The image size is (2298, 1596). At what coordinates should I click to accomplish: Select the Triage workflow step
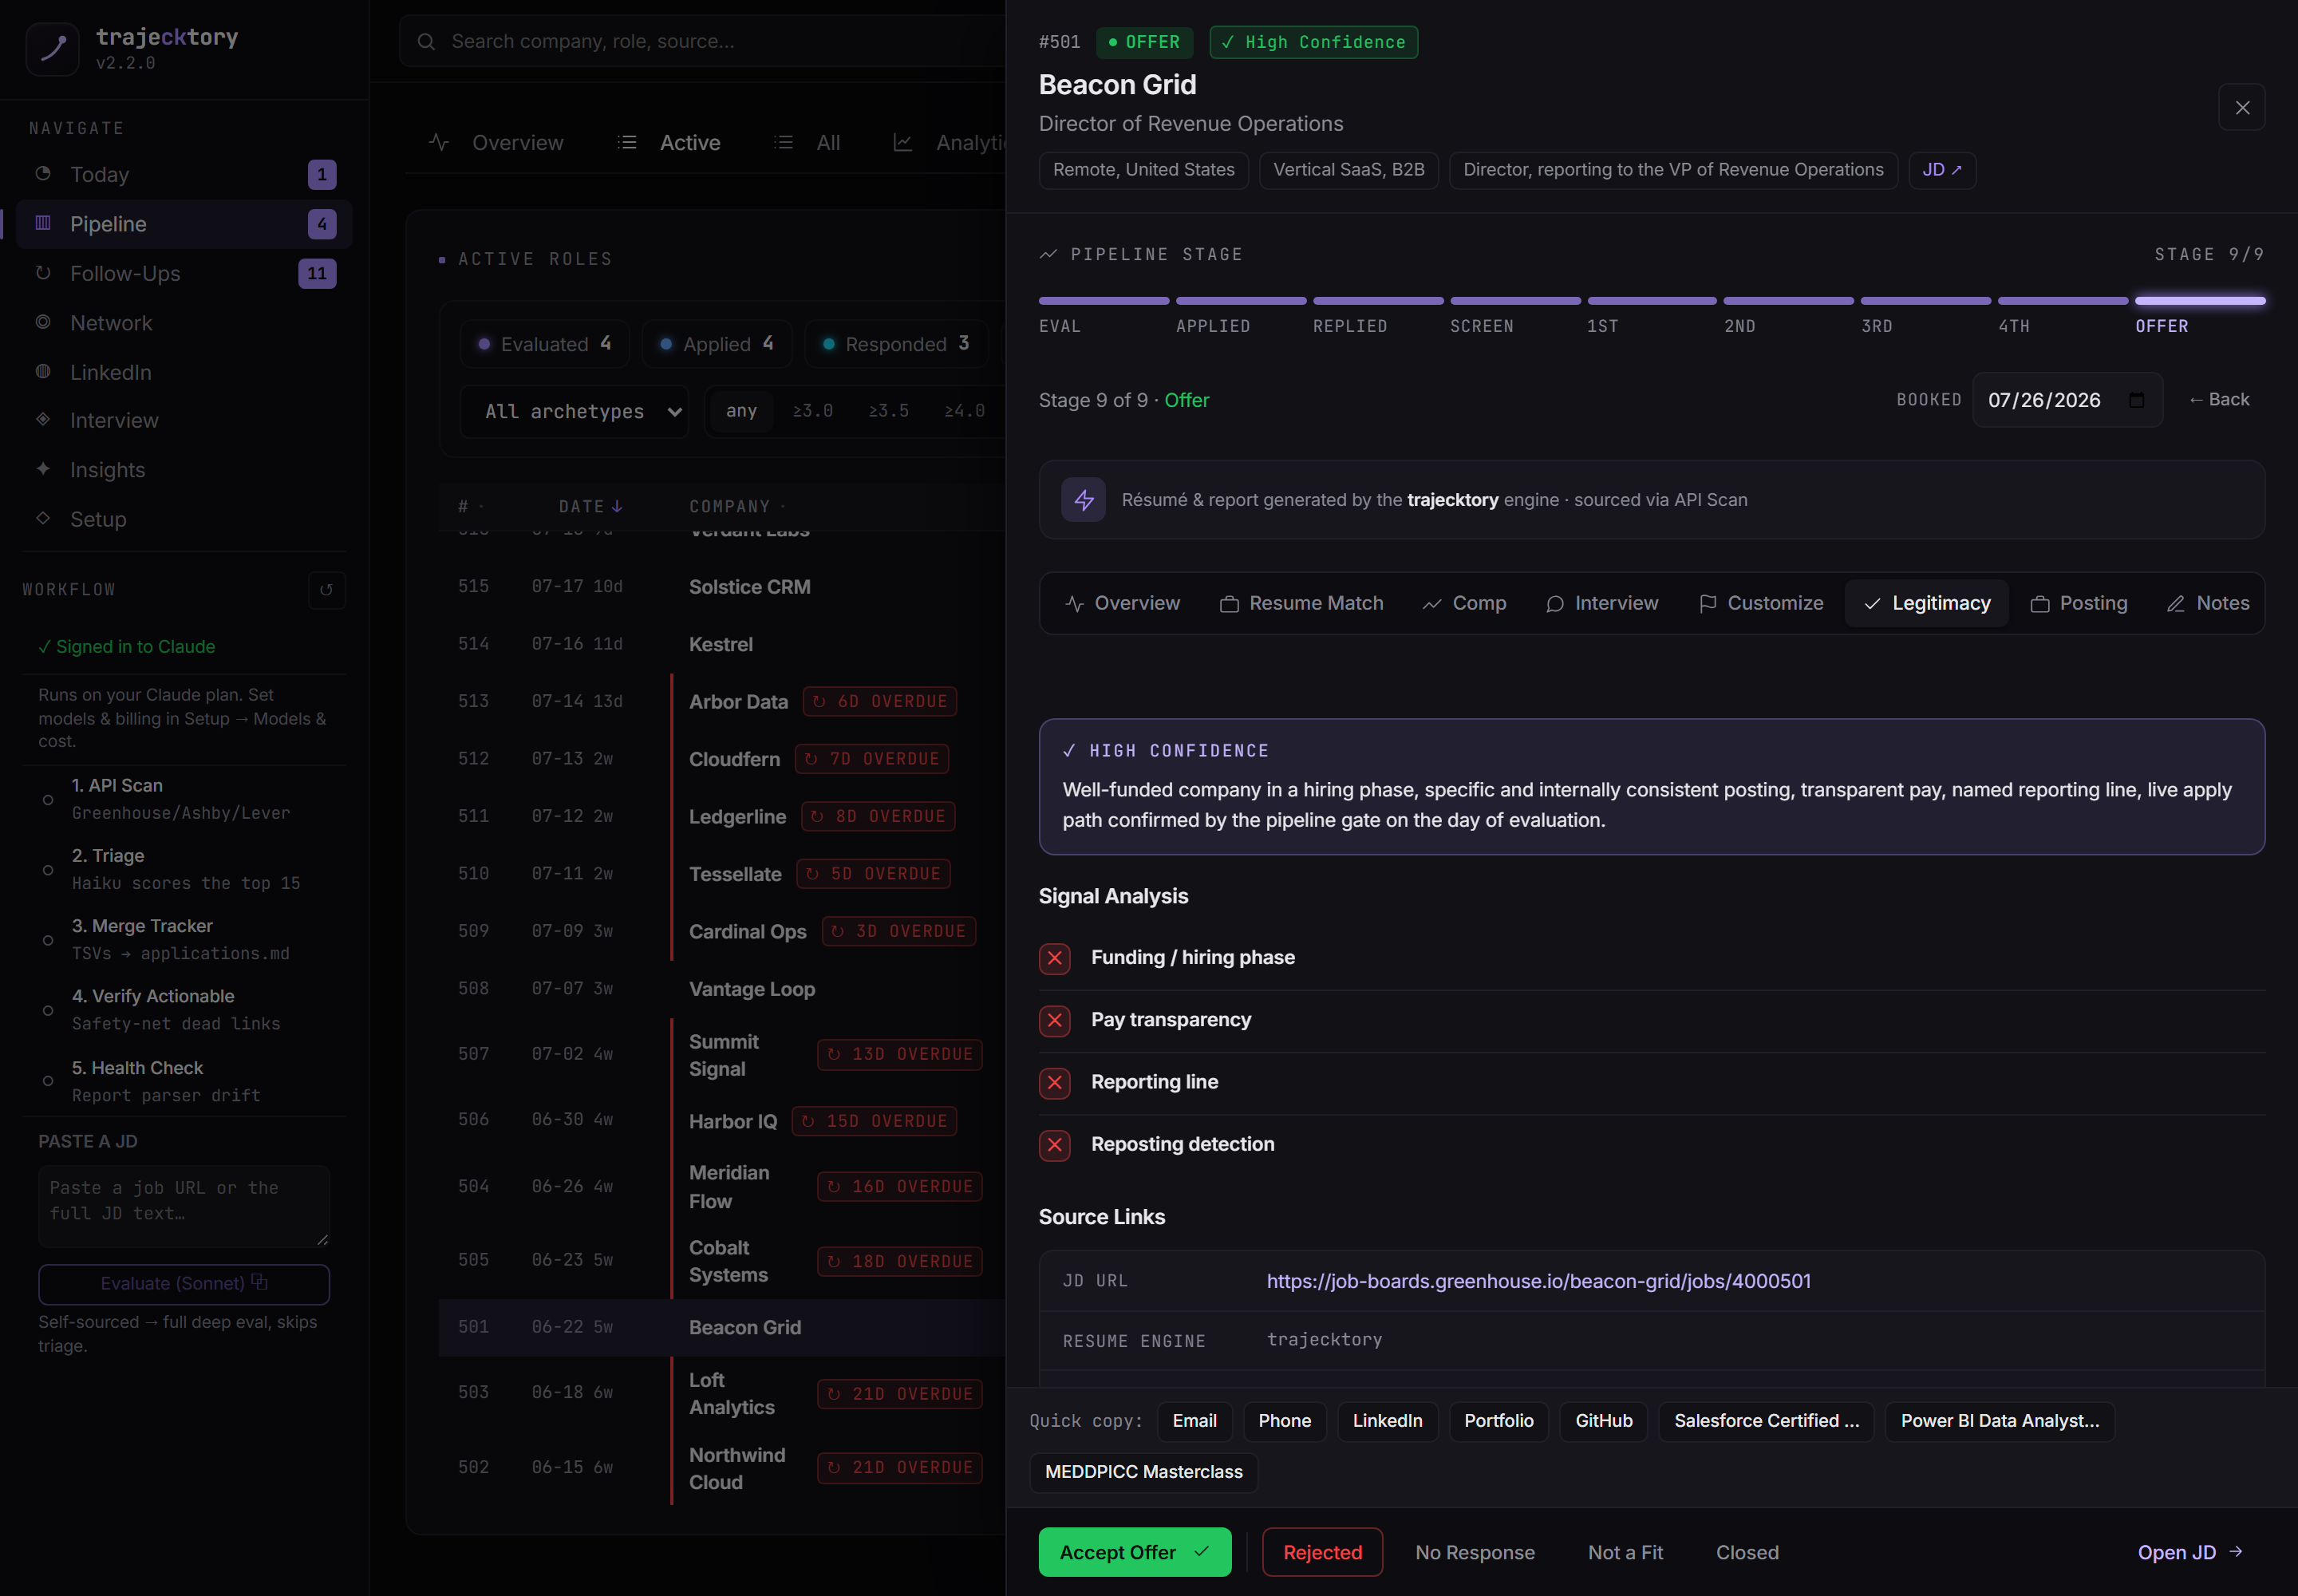pyautogui.click(x=184, y=869)
